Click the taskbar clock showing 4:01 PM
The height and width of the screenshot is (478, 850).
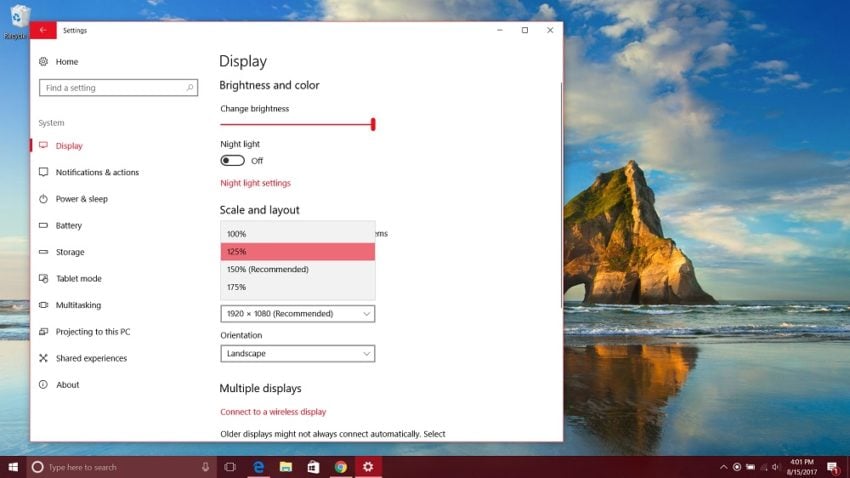[x=802, y=467]
